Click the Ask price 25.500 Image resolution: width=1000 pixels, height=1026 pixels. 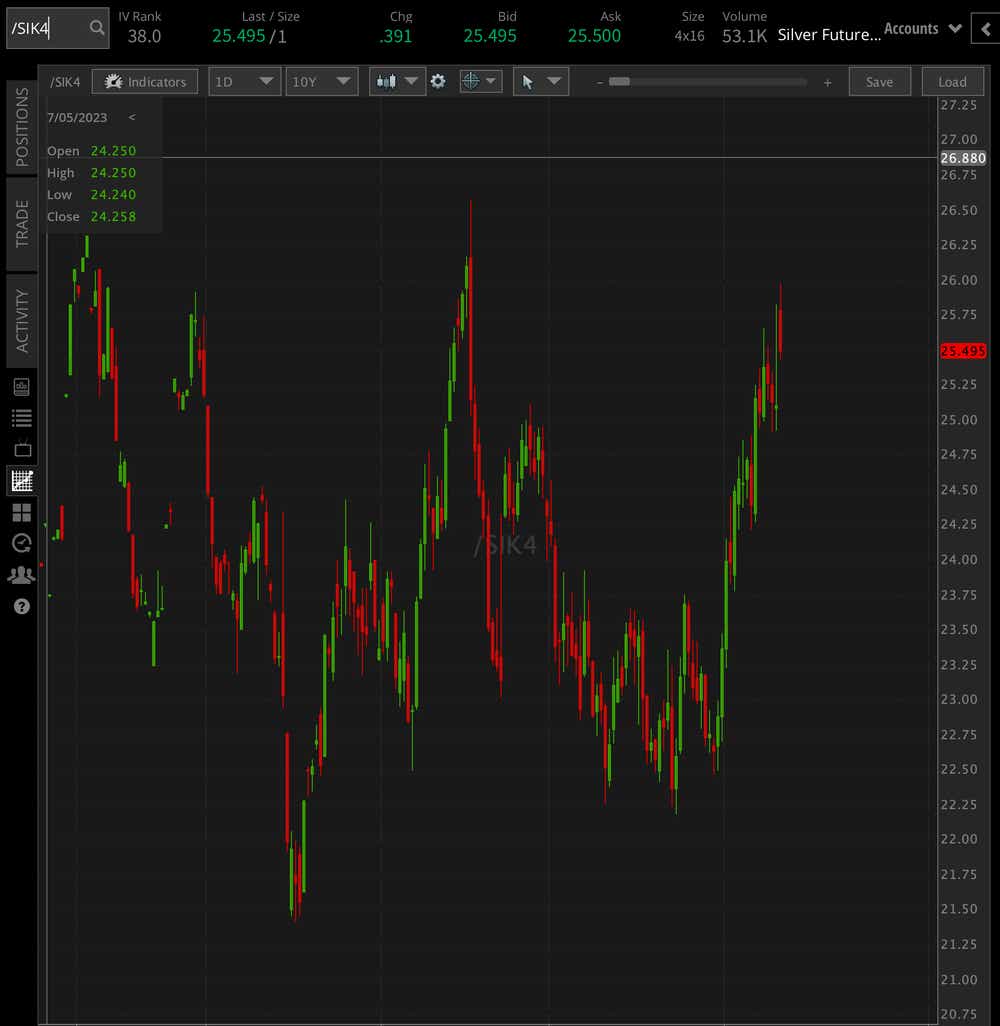click(x=594, y=36)
